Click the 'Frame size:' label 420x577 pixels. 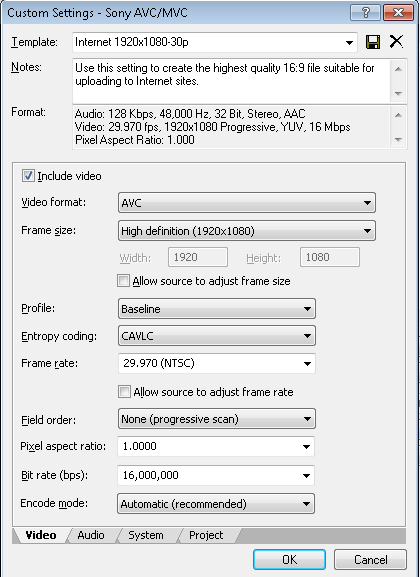[x=49, y=231]
